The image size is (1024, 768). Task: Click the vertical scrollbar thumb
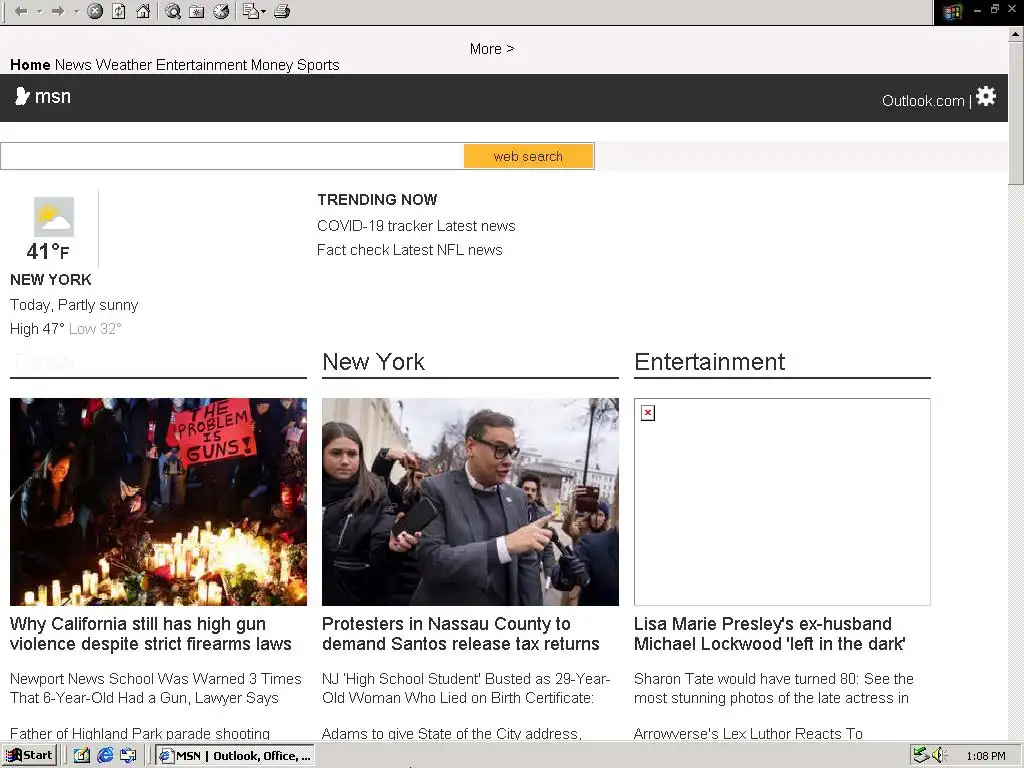click(1016, 114)
